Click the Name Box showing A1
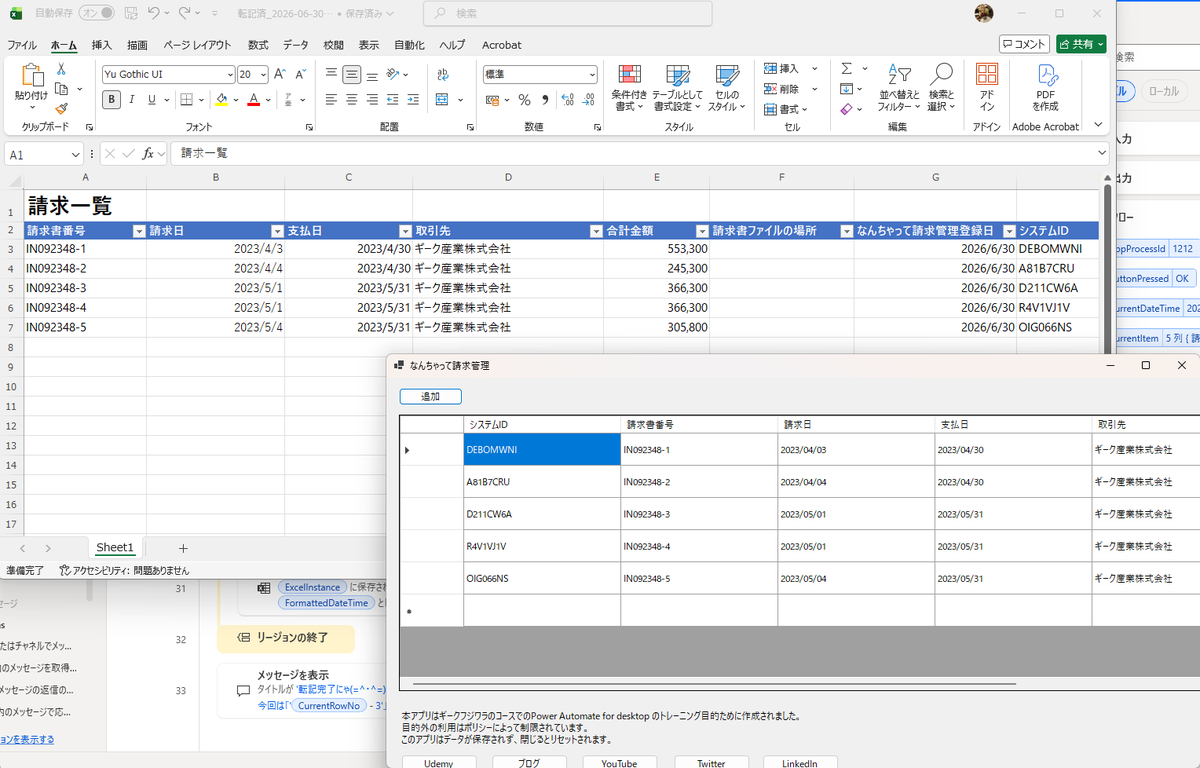 tap(44, 154)
